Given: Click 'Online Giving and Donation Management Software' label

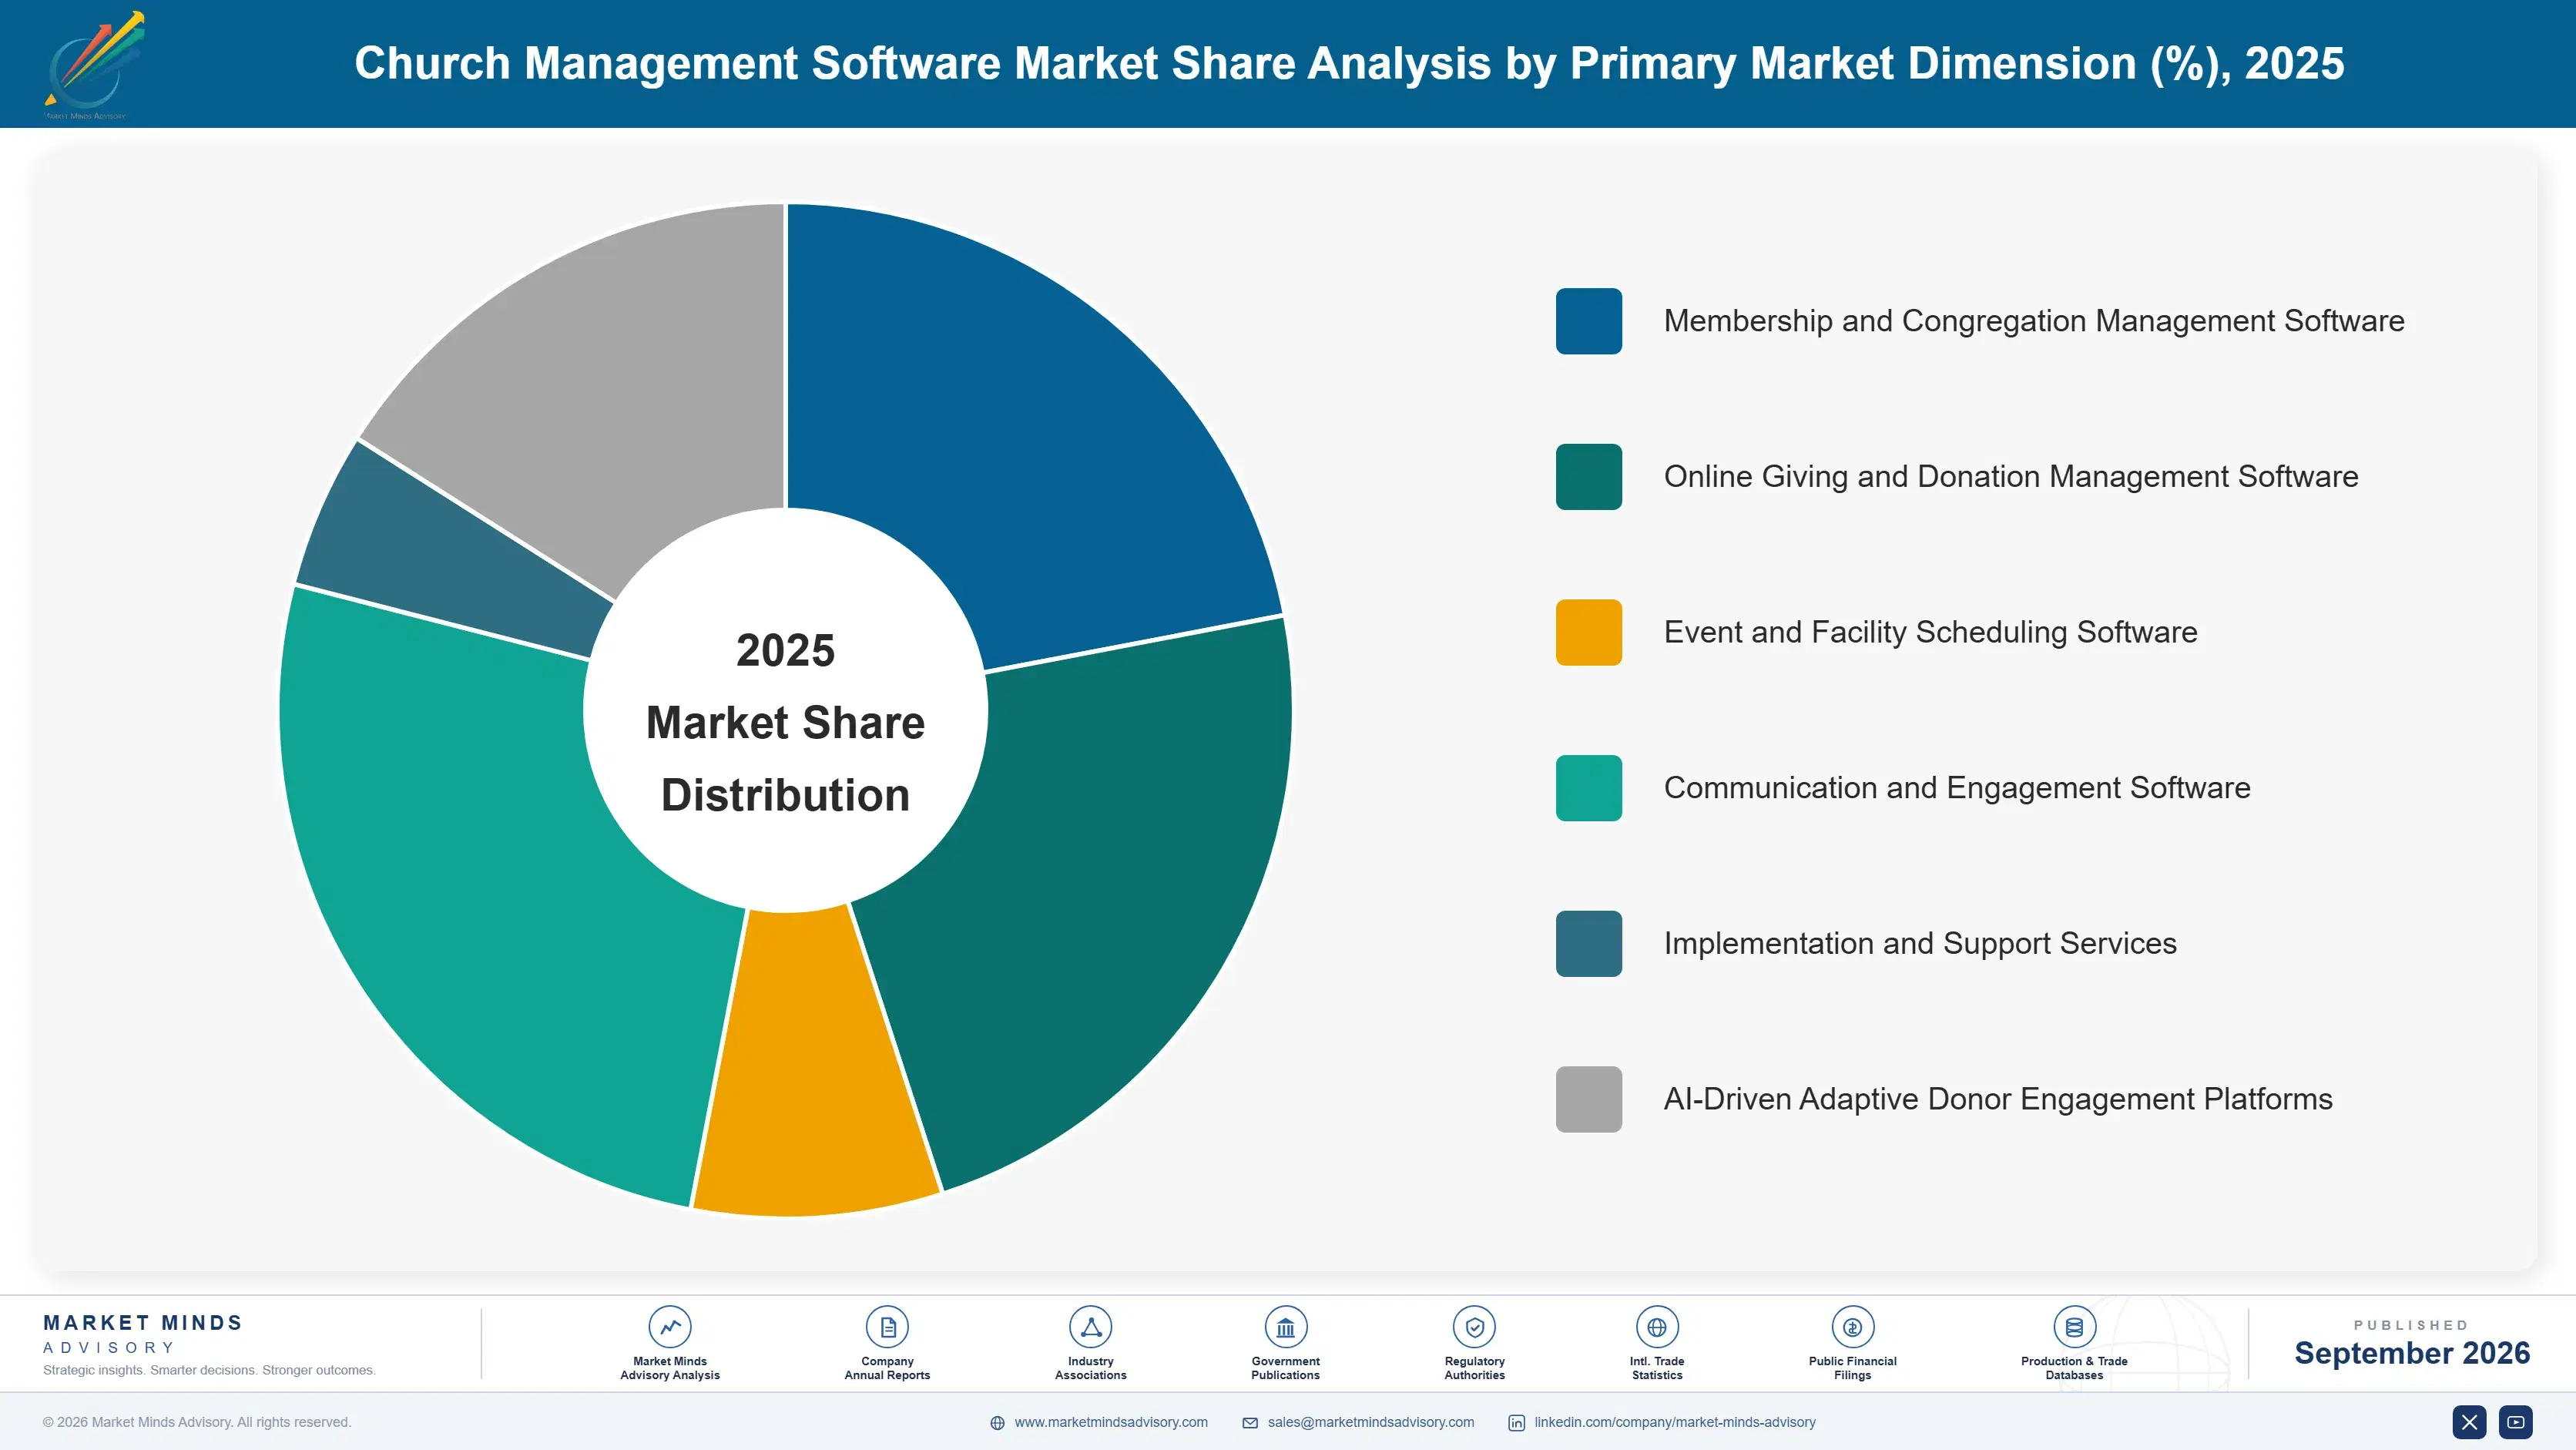Looking at the screenshot, I should pyautogui.click(x=2010, y=477).
